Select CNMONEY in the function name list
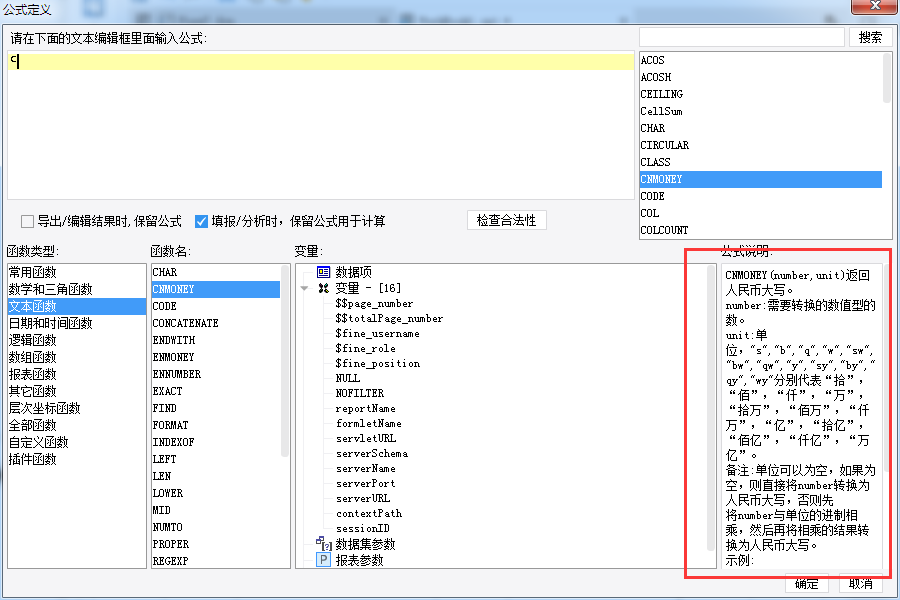Screen dimensions: 900x600 pos(216,289)
